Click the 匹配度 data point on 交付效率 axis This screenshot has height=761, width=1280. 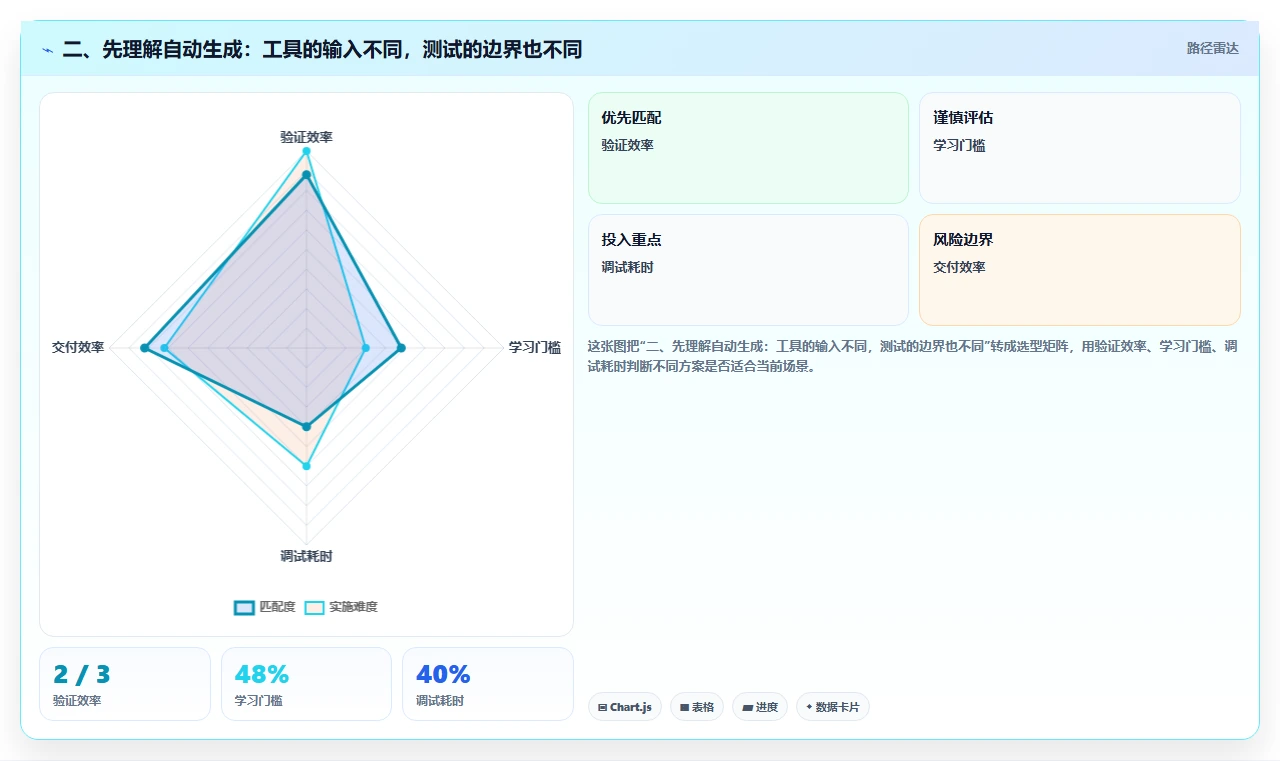coord(144,348)
